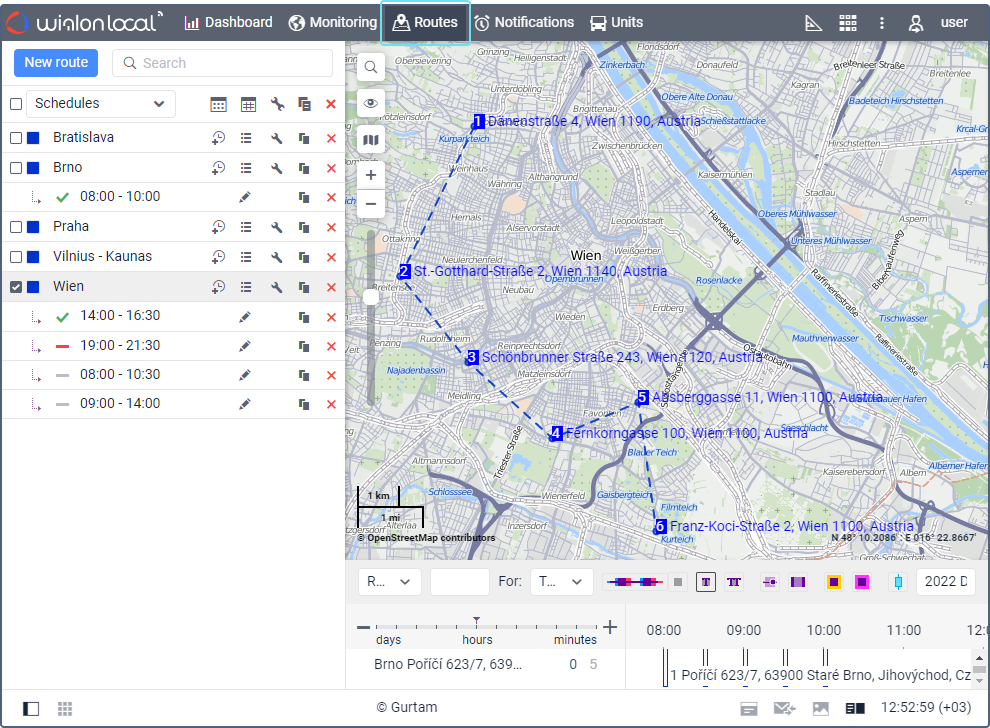Delete the Bratislava route
The image size is (990, 728).
331,138
